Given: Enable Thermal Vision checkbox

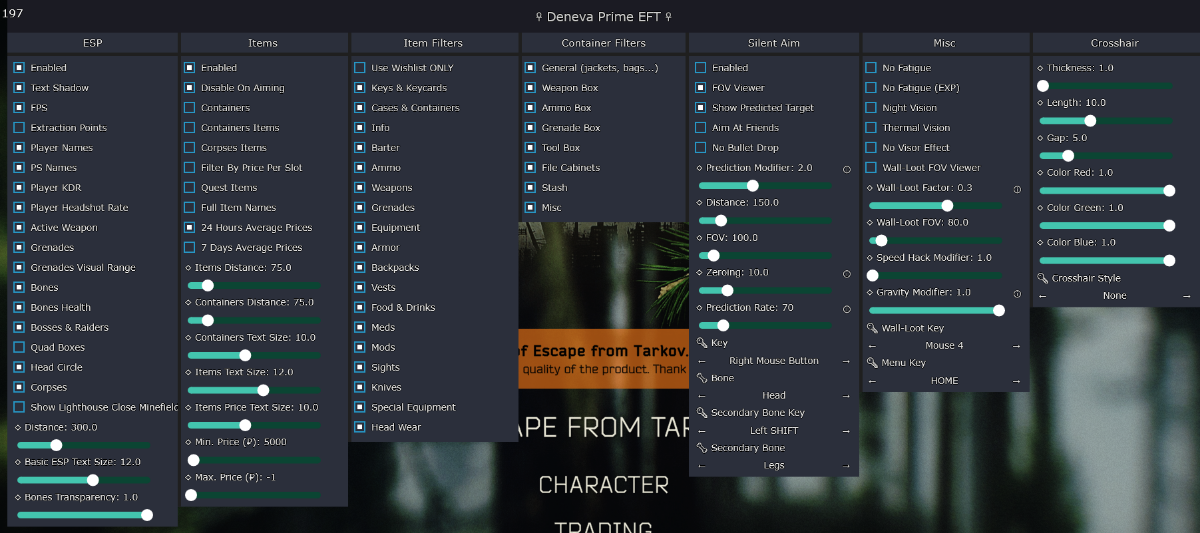Looking at the screenshot, I should [871, 128].
